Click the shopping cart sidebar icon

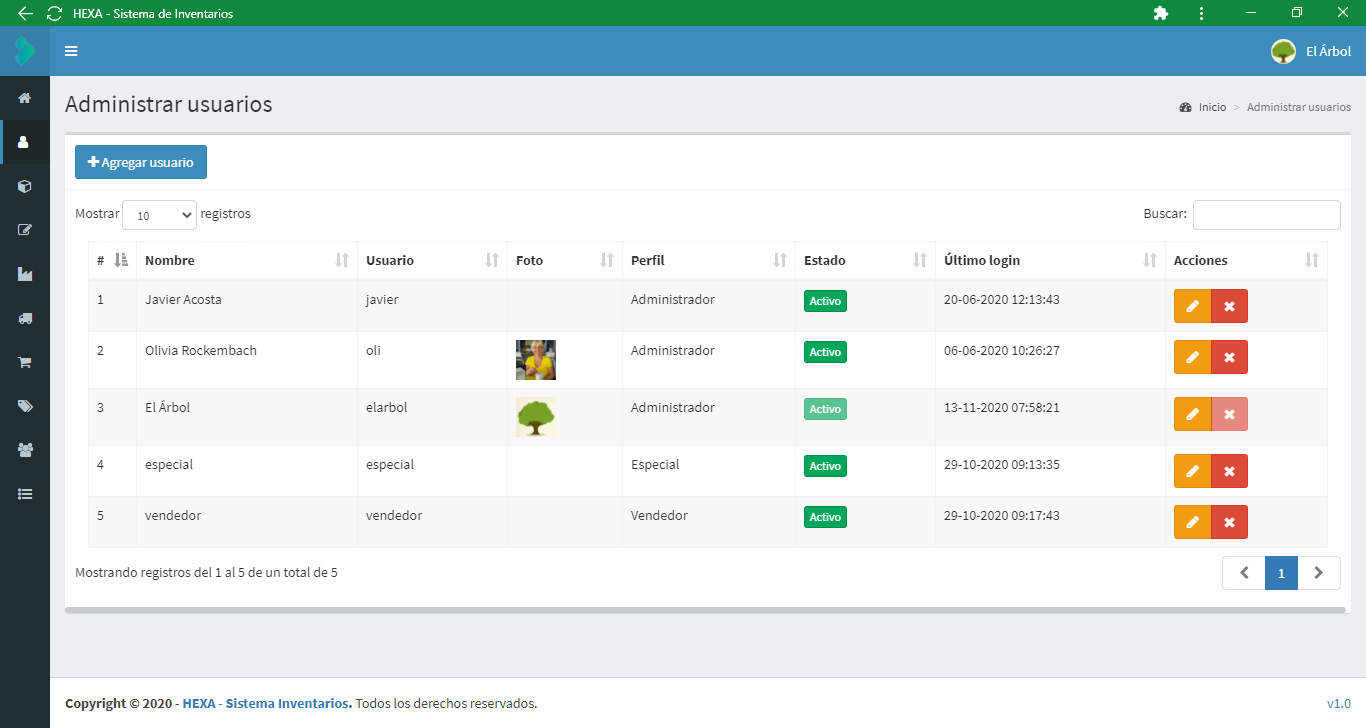coord(25,362)
